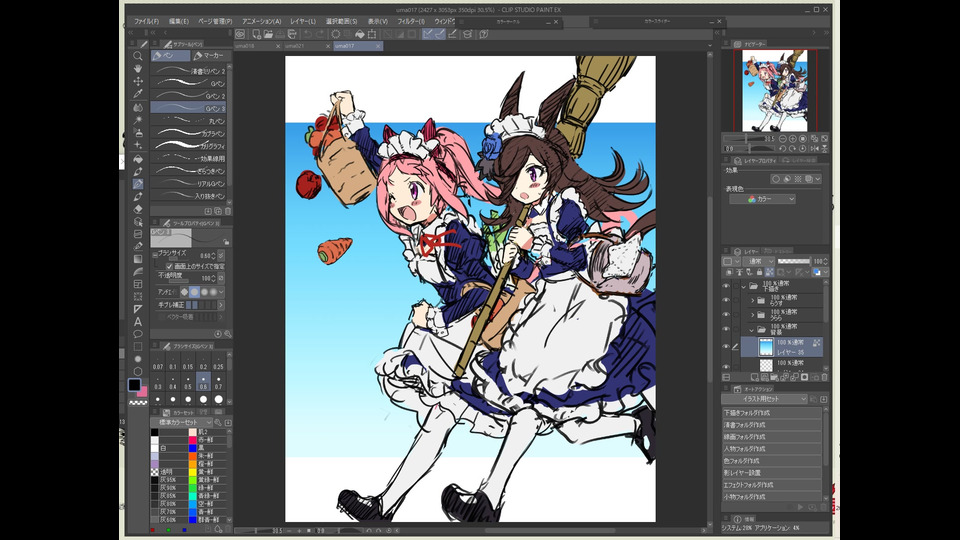
Task: Delete sub tool with trash icon
Action: coord(228,211)
